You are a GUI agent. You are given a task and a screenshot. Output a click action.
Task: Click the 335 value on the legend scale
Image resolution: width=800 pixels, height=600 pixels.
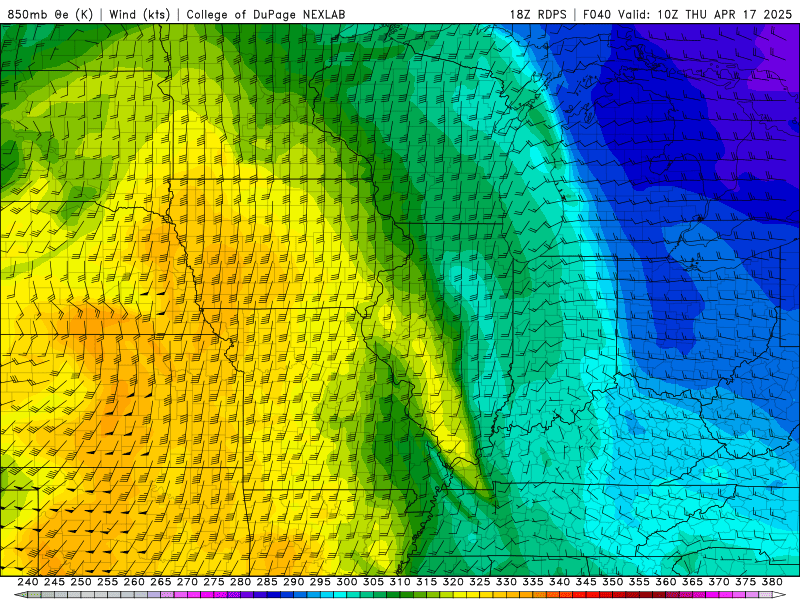(533, 582)
